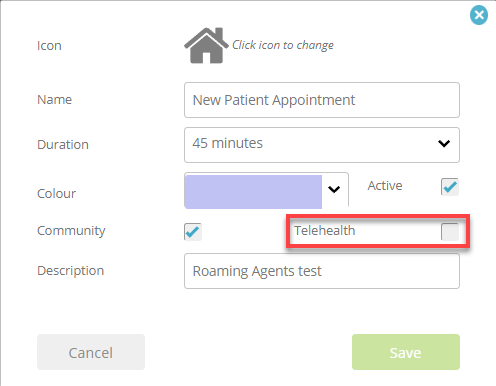Image resolution: width=496 pixels, height=386 pixels.
Task: Expand the Colour picker chevron arrow
Action: point(334,189)
